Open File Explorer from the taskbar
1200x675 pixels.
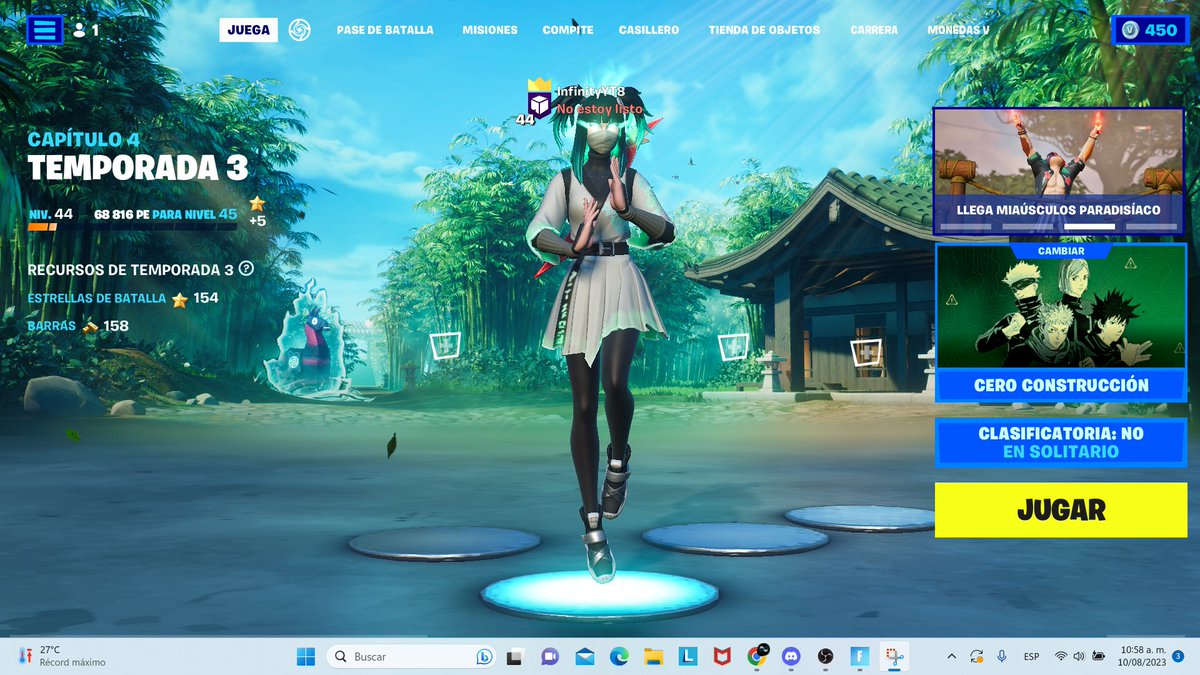click(x=653, y=657)
